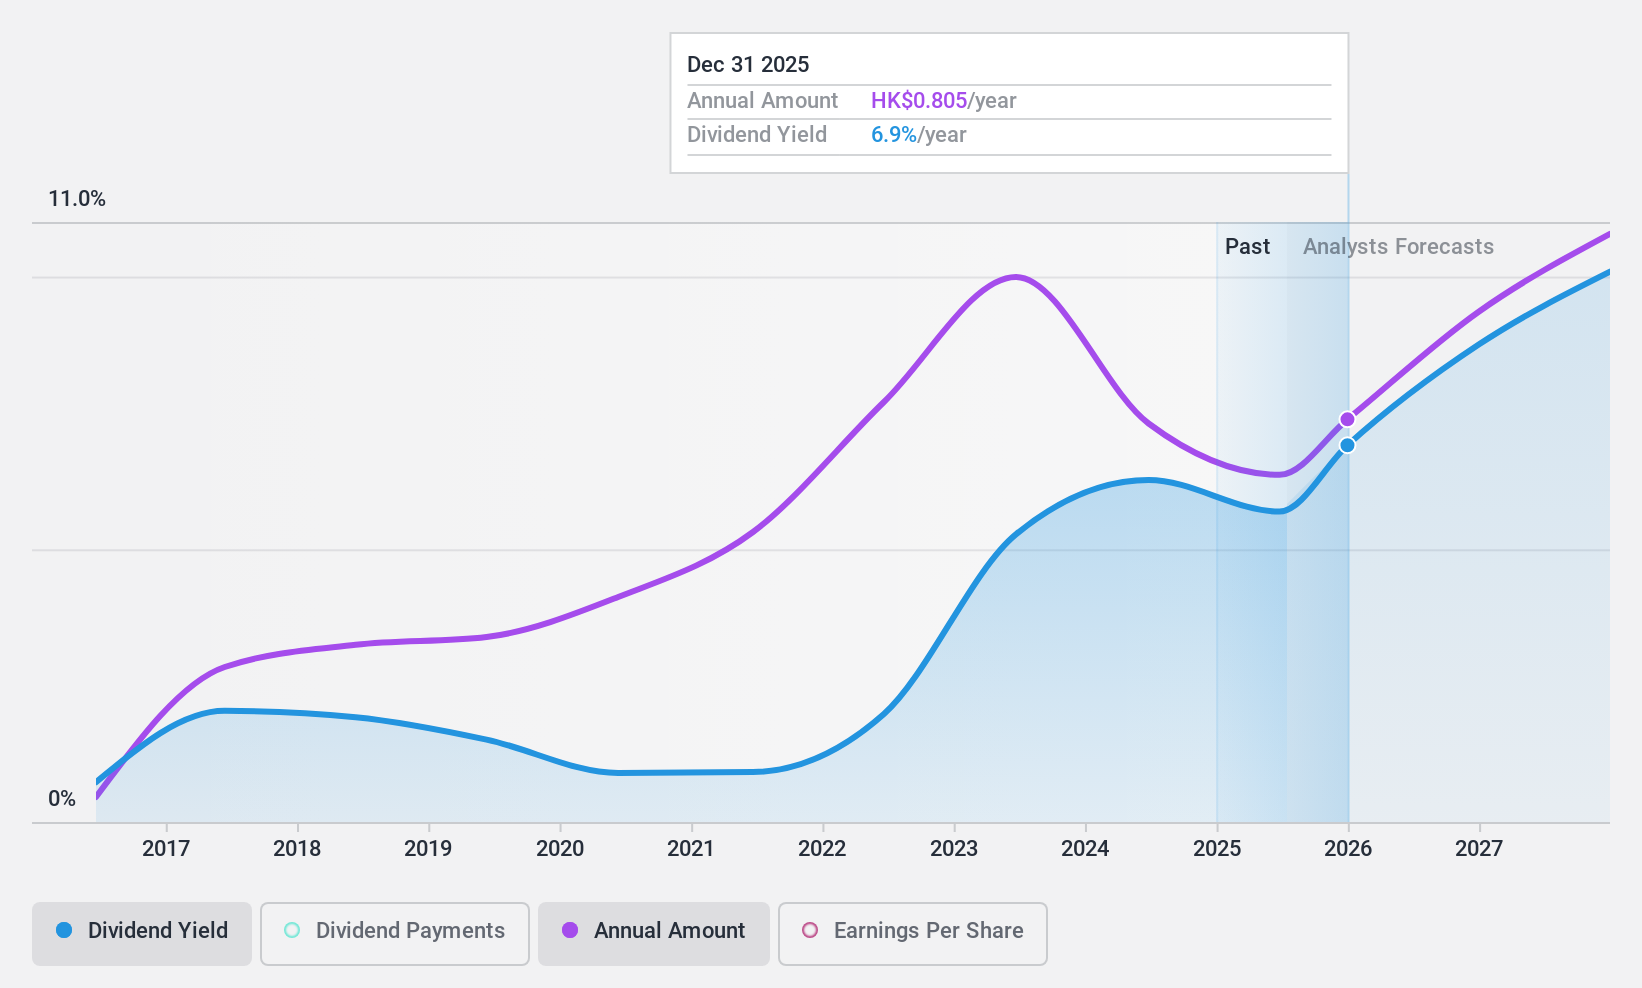Click the 2017 x-axis label

point(166,849)
